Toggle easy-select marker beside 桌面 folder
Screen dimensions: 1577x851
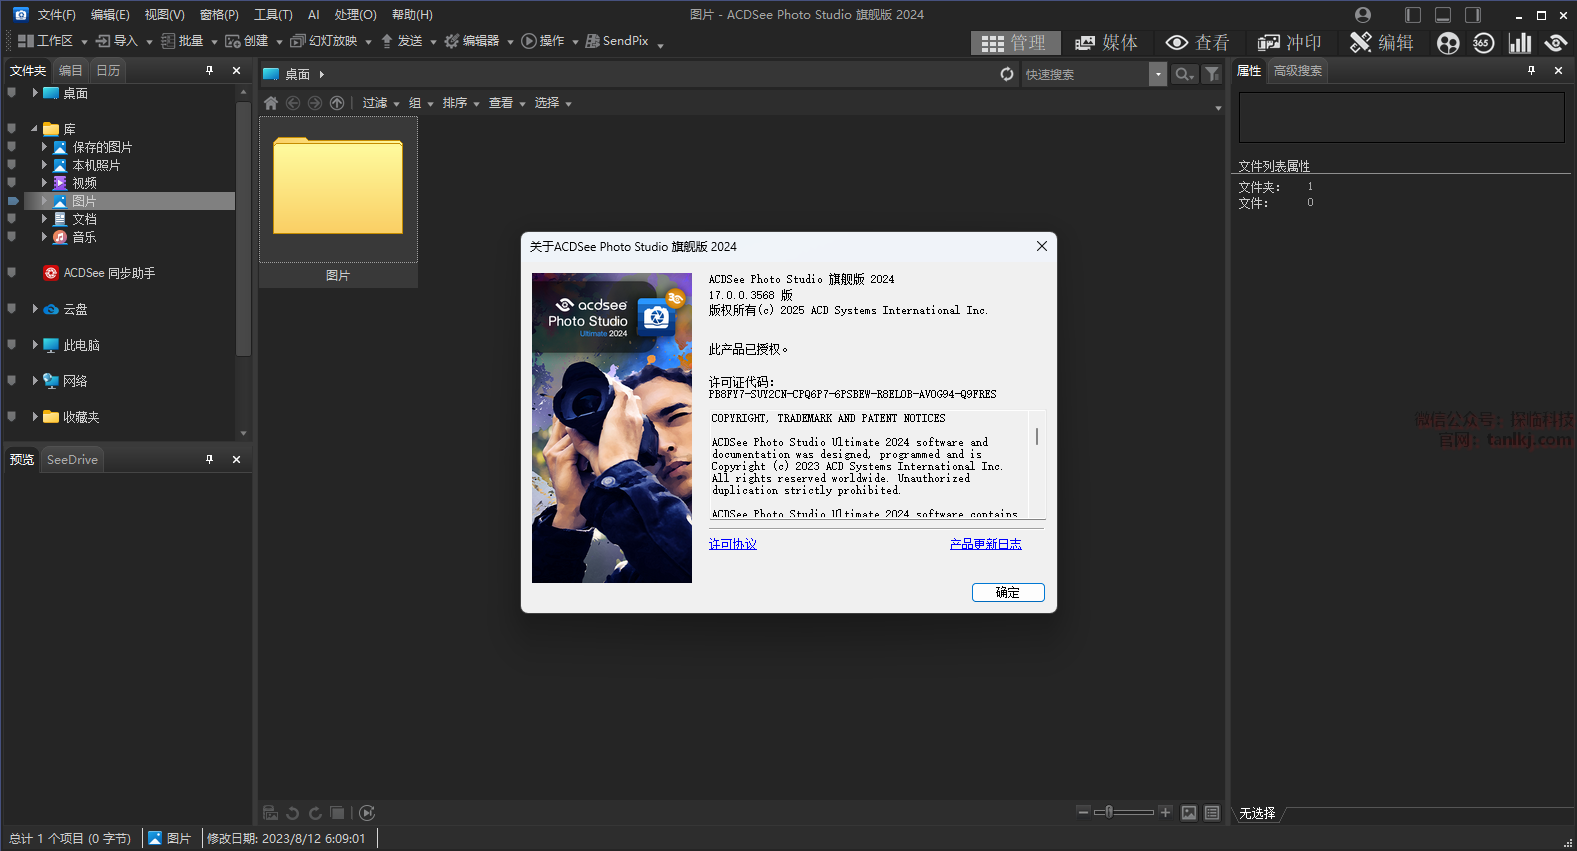coord(12,93)
